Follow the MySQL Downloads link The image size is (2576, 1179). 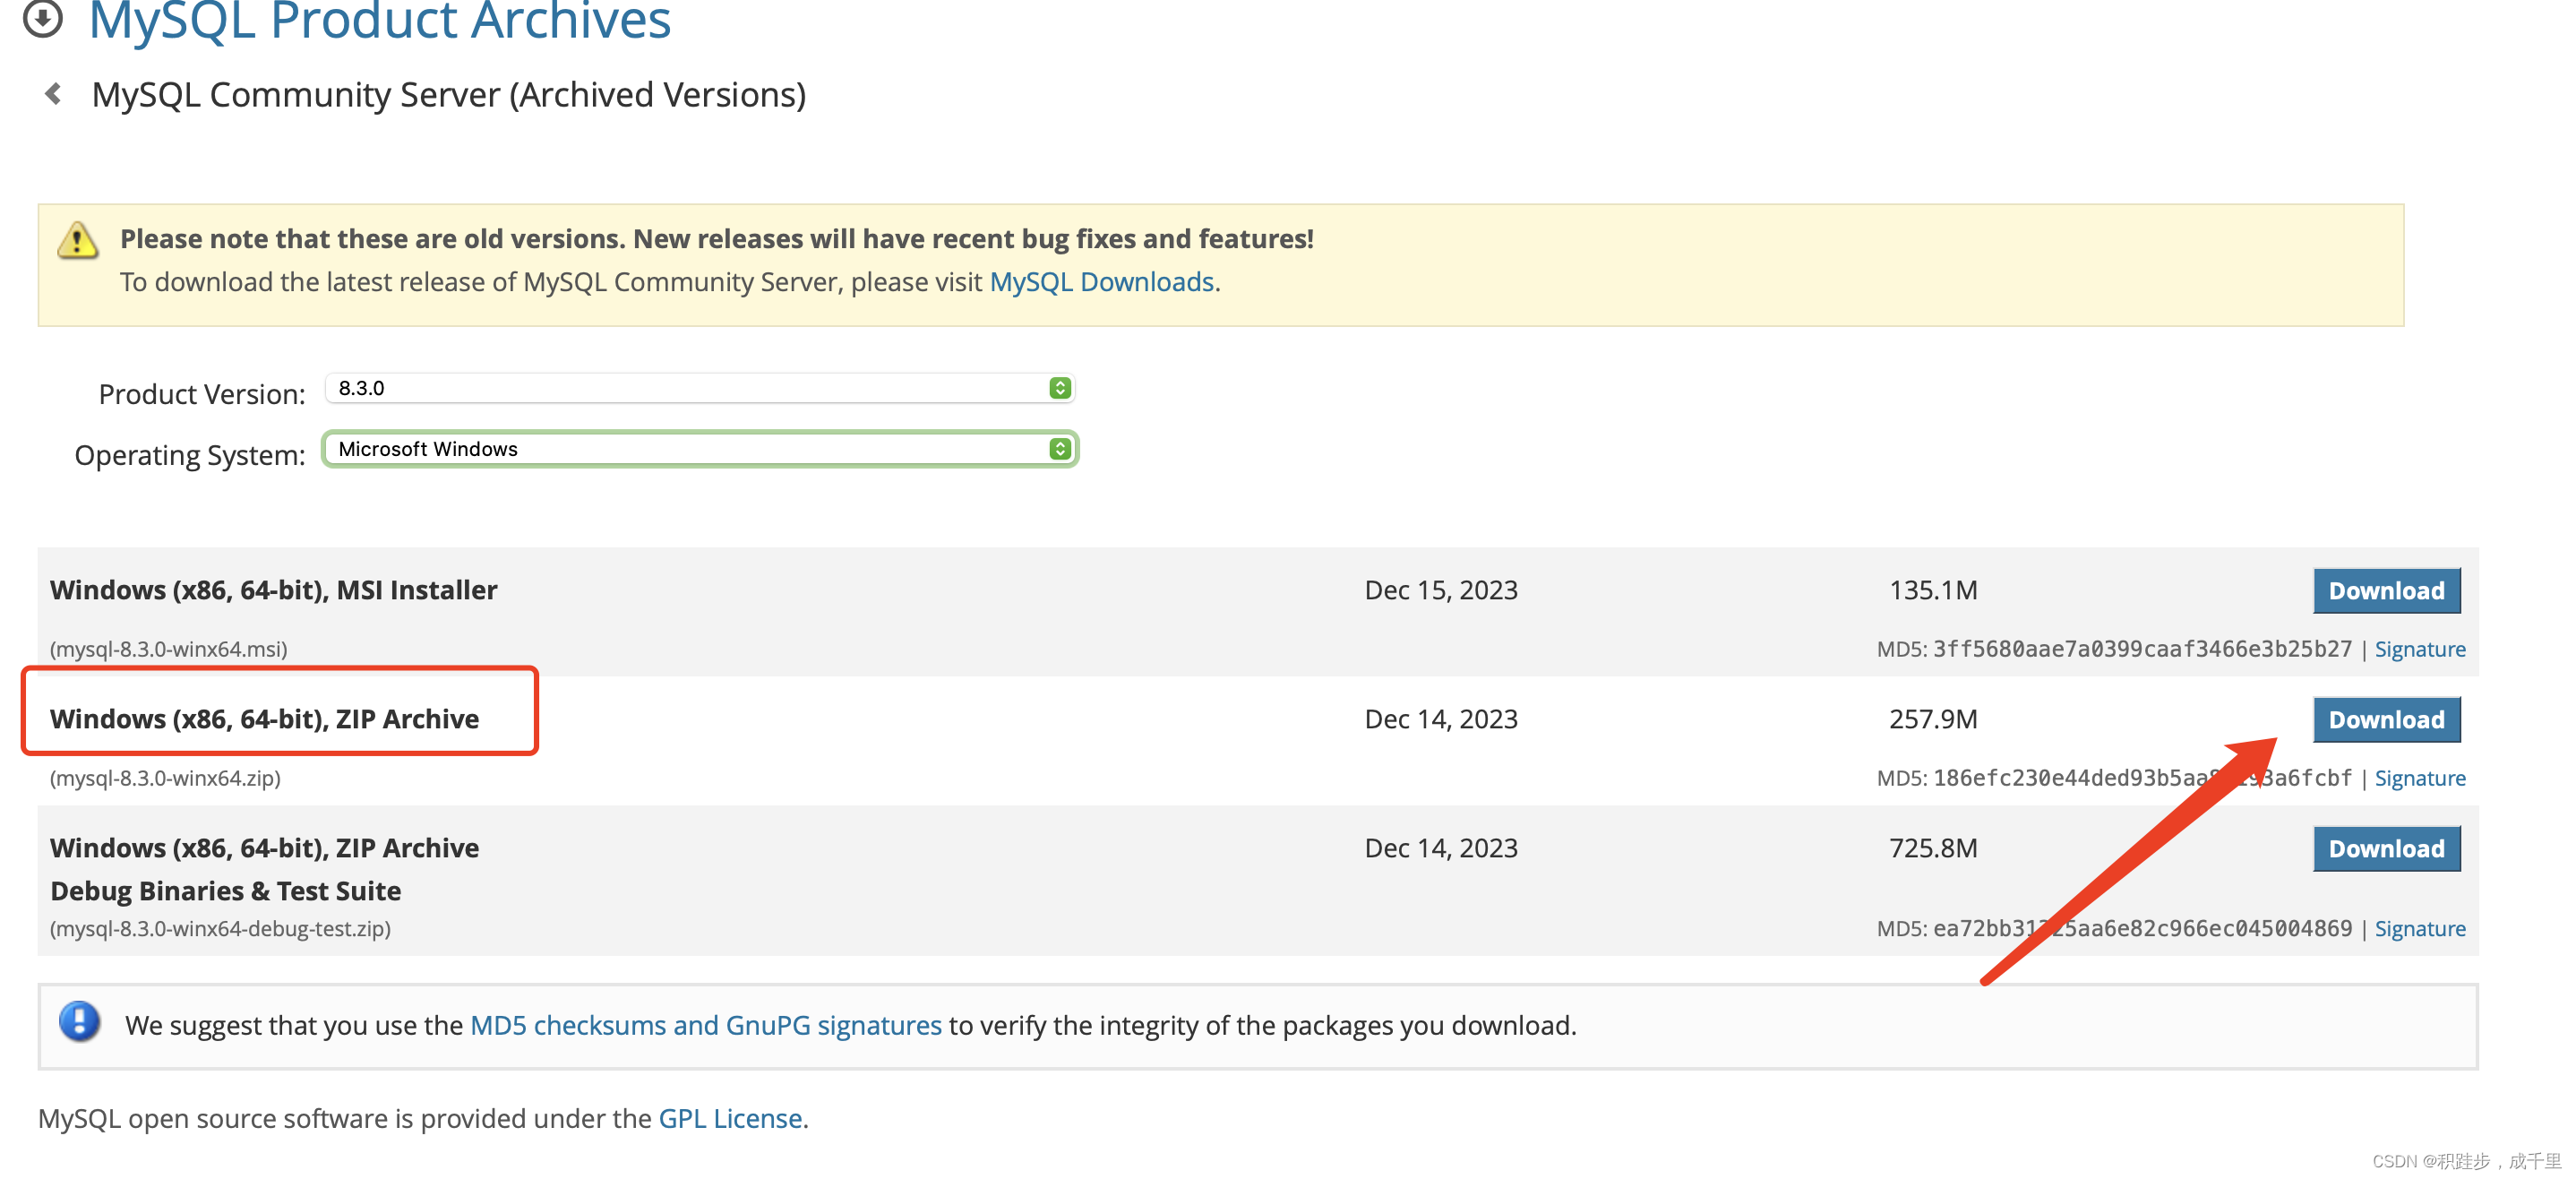(x=1101, y=282)
